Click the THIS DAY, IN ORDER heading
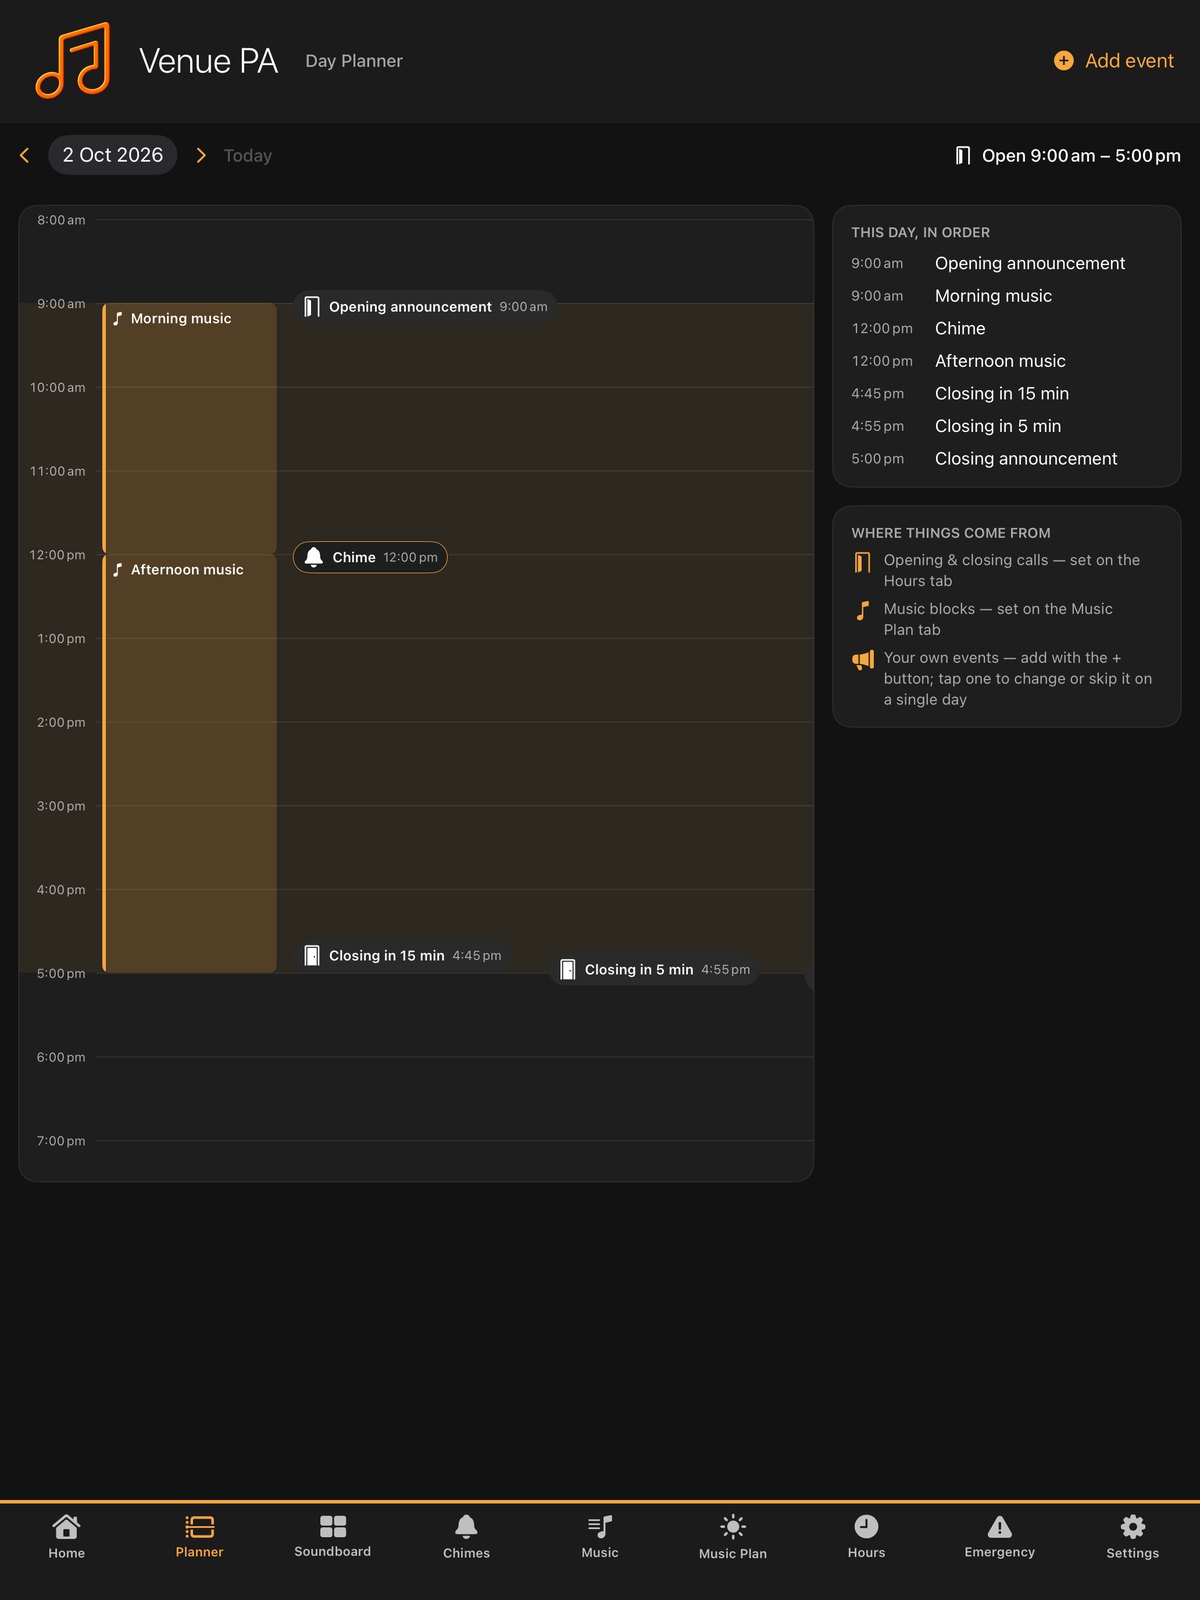 tap(921, 232)
